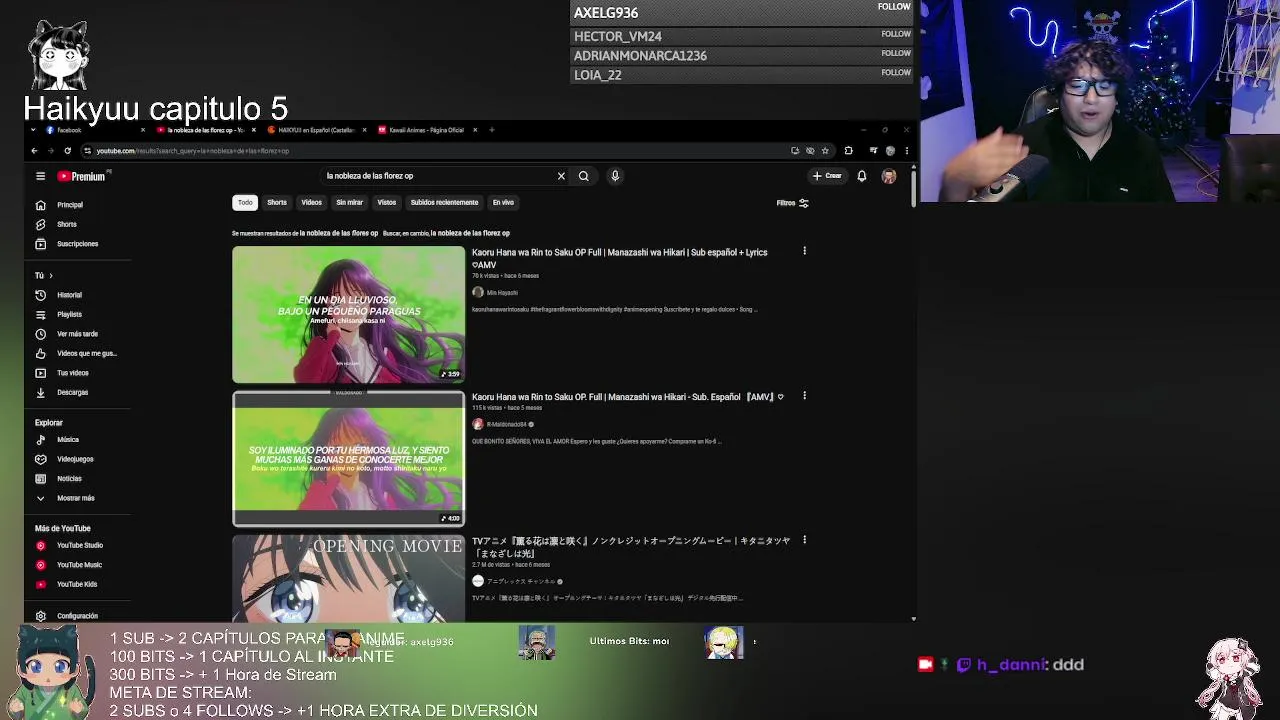The height and width of the screenshot is (720, 1280).
Task: Open a new browser tab
Action: (491, 130)
